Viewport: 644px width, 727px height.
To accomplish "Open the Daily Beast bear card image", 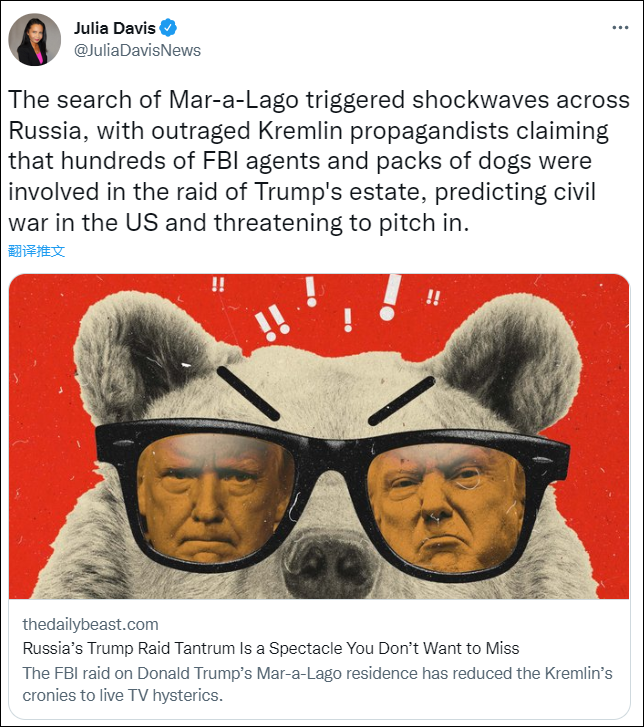I will (319, 436).
